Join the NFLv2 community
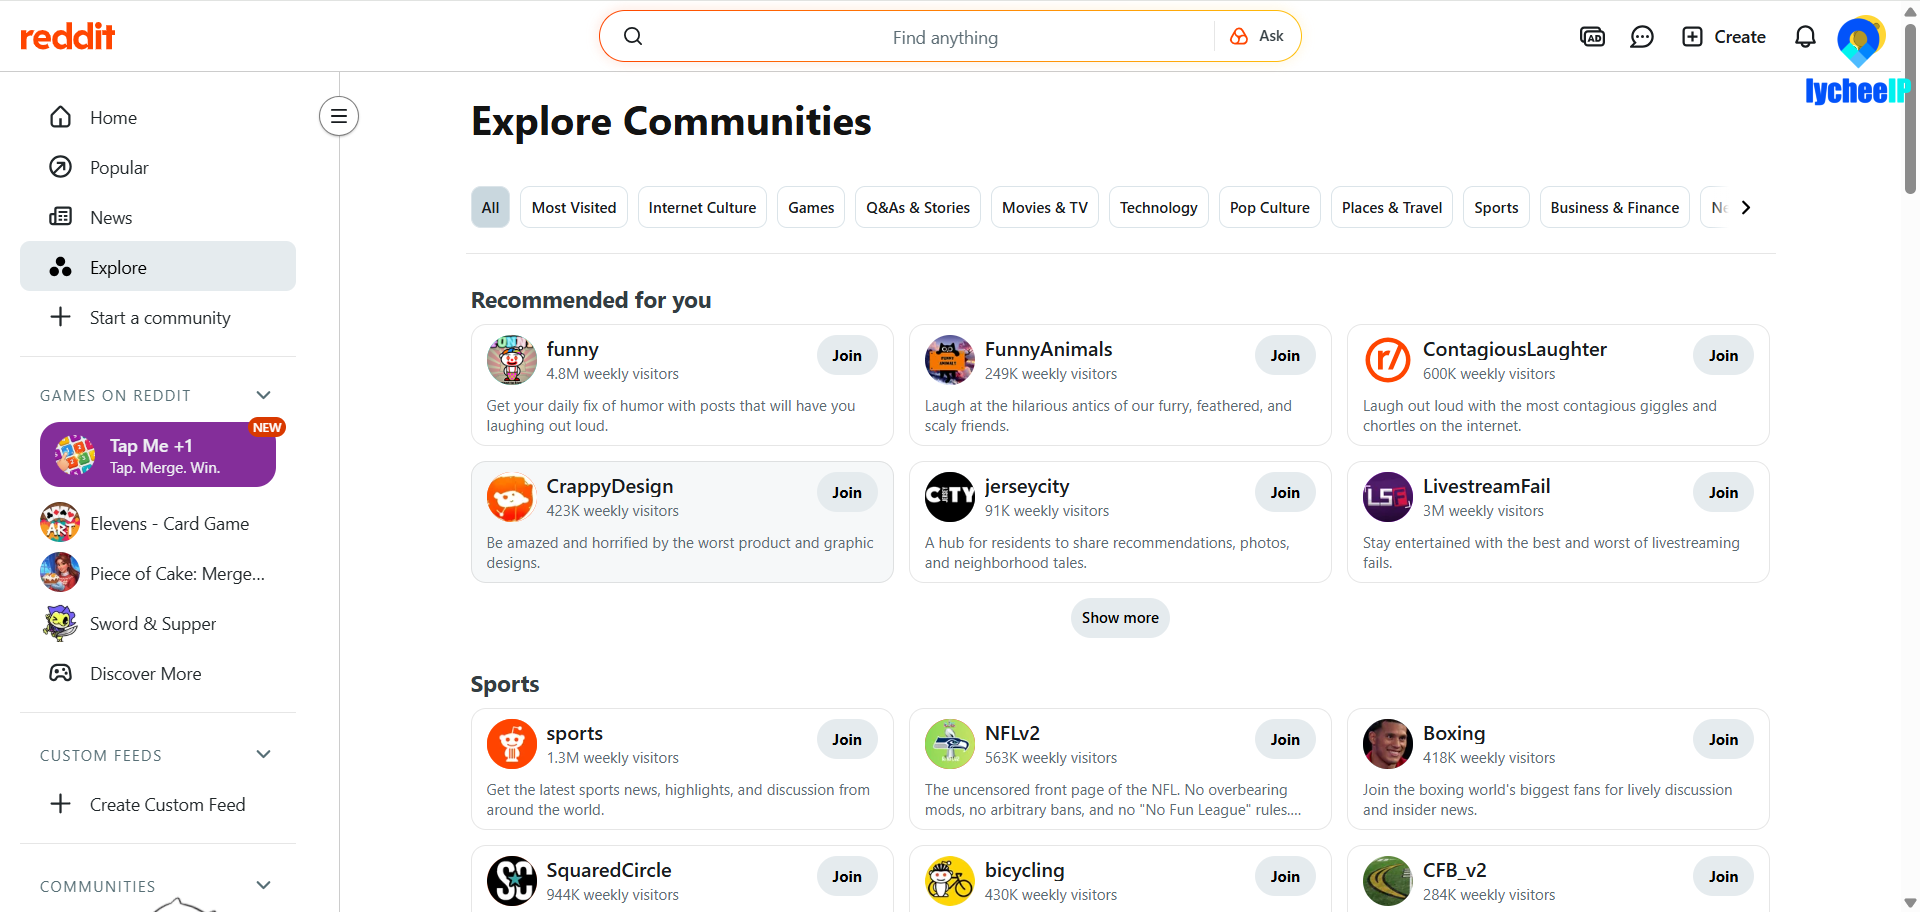 pyautogui.click(x=1285, y=739)
